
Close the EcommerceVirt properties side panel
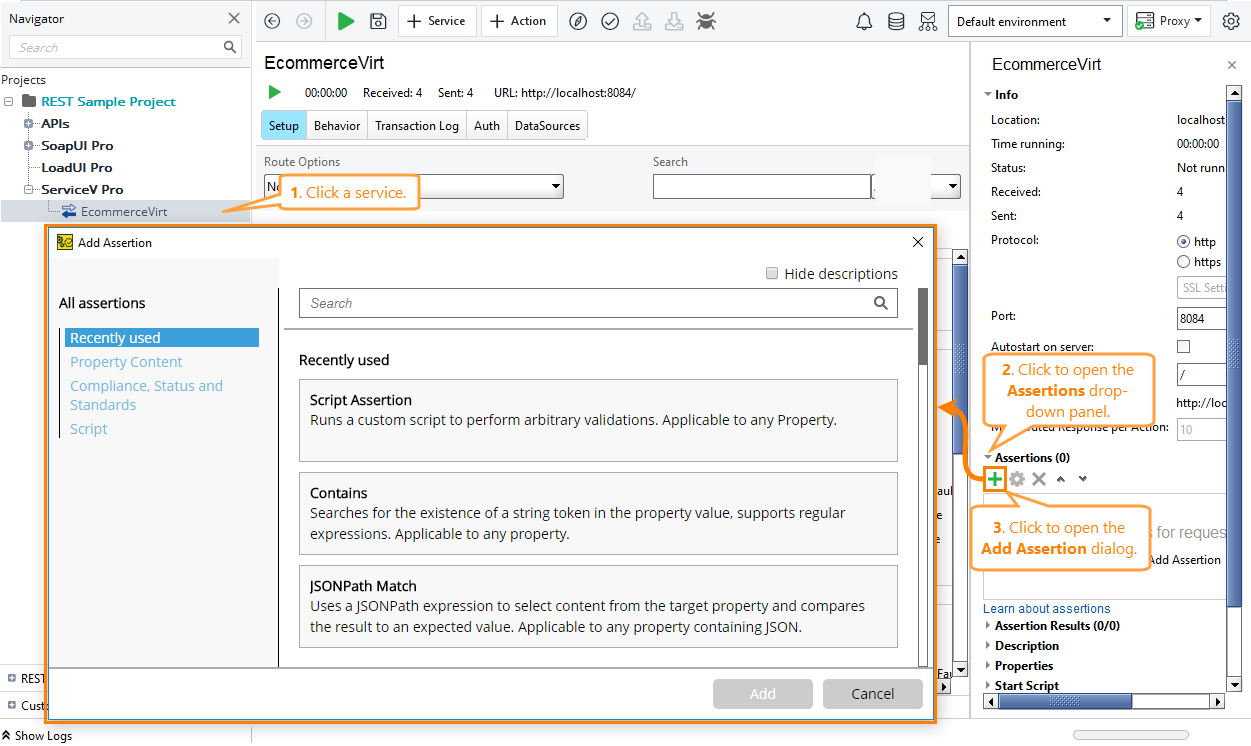[1232, 65]
